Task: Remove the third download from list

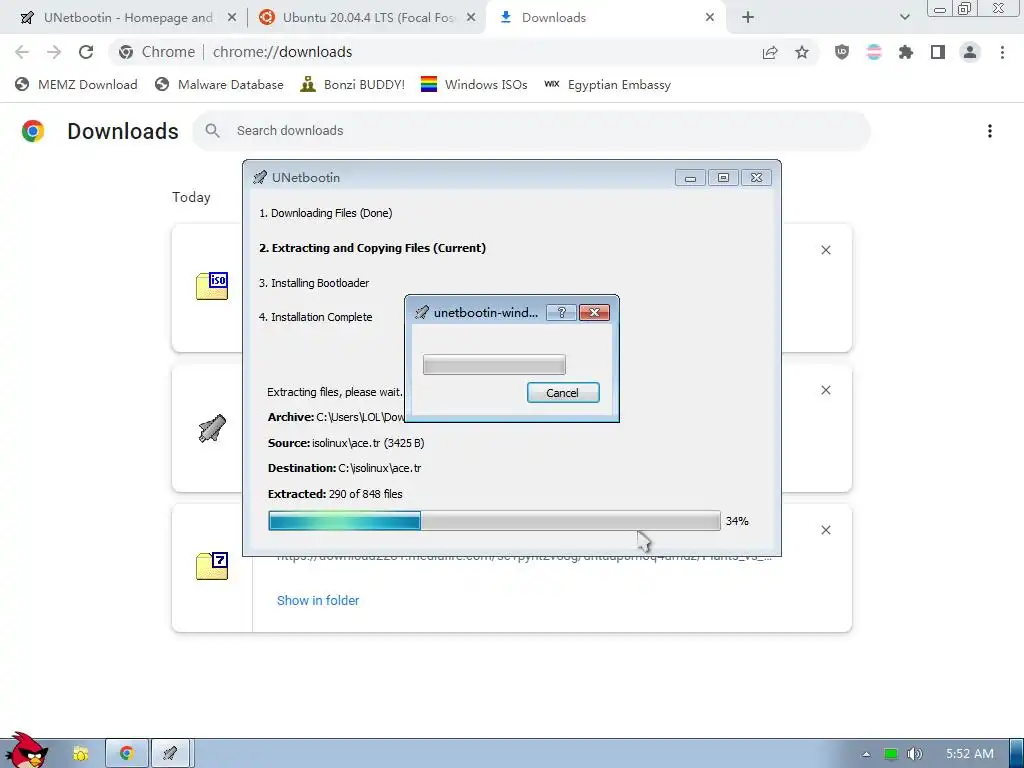Action: click(x=825, y=530)
